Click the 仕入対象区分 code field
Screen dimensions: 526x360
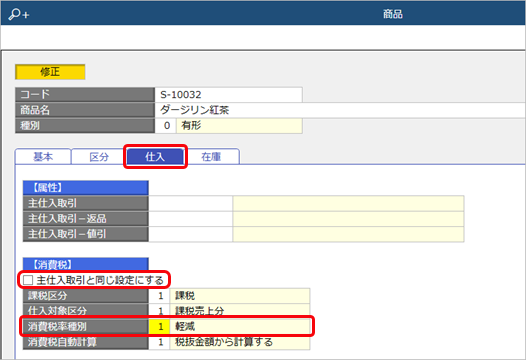click(159, 311)
